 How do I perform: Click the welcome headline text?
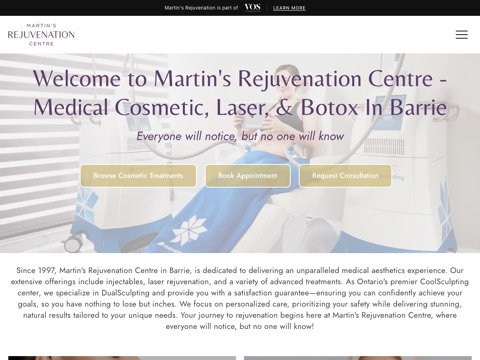click(x=240, y=93)
